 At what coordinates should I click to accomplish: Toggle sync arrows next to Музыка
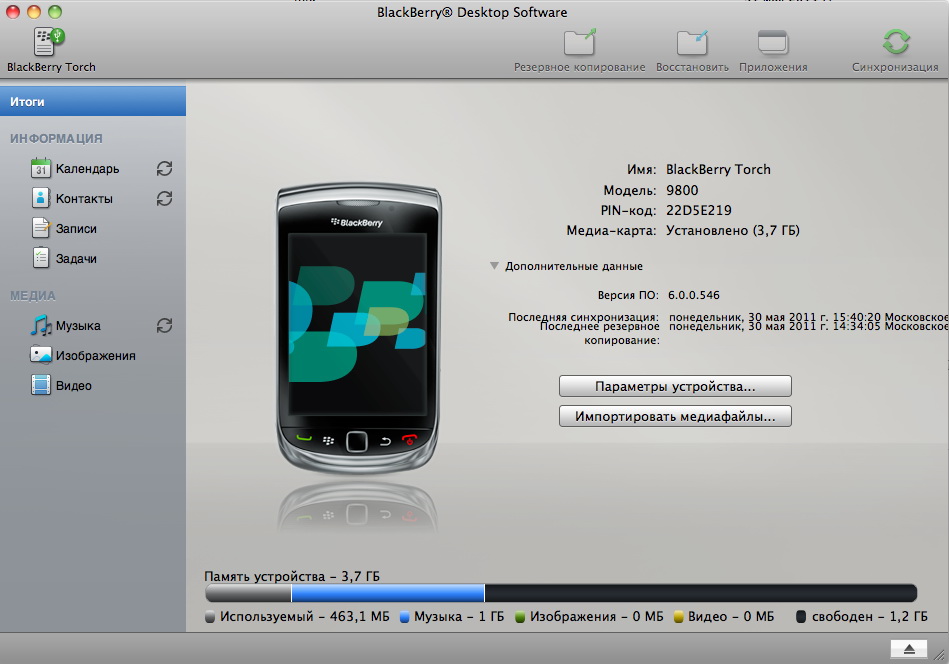pos(165,326)
